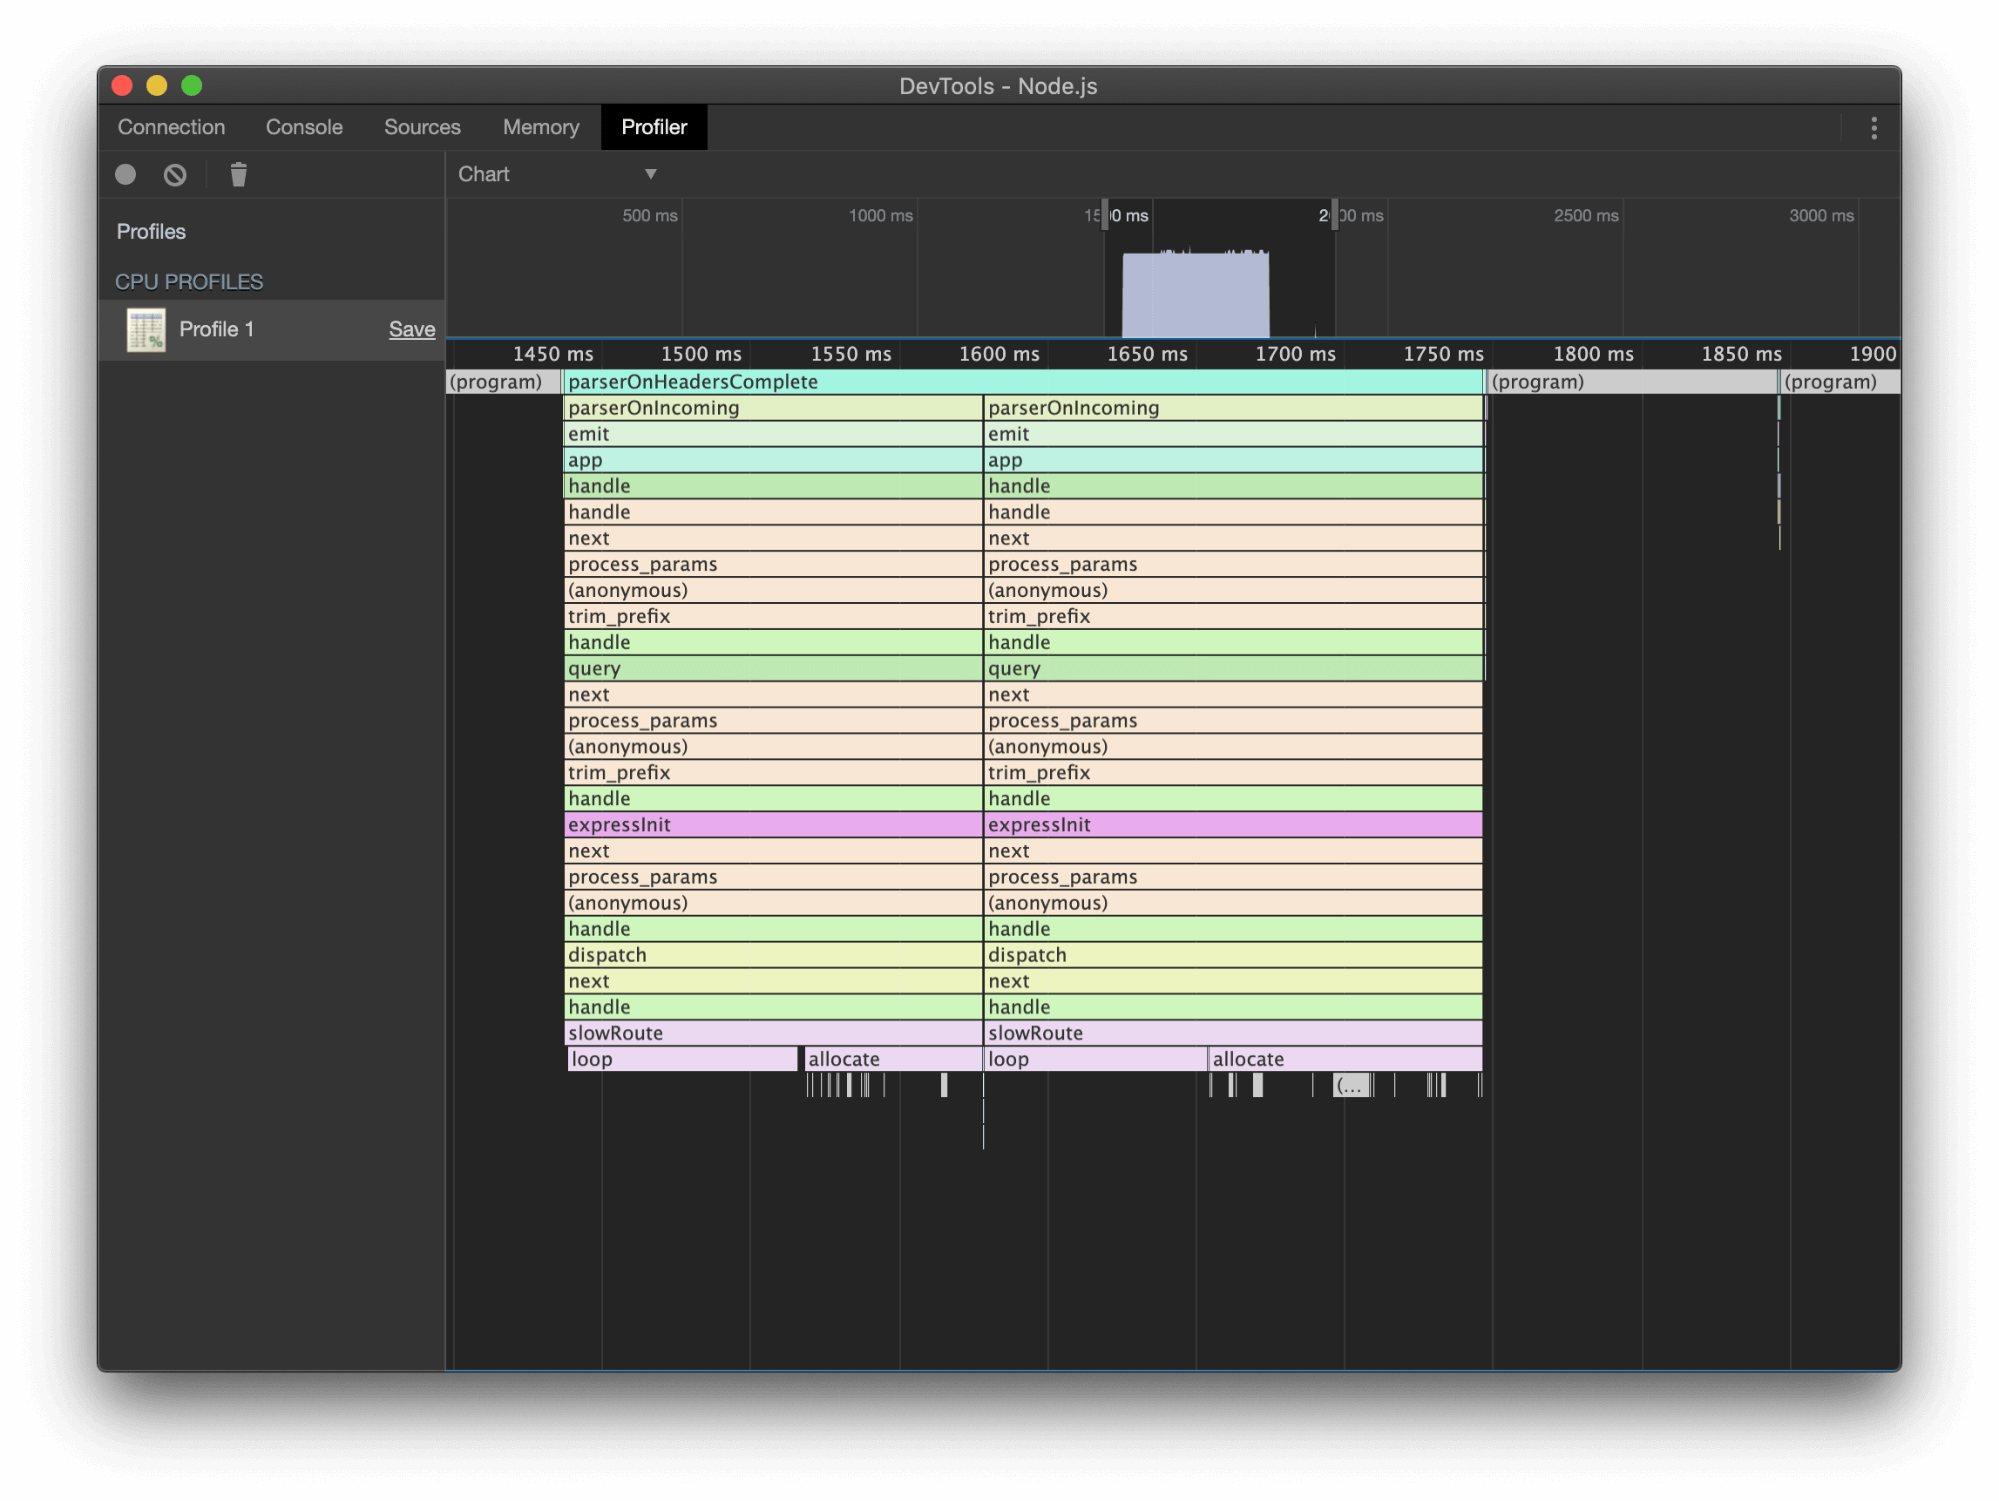Click the left allocate frame
The height and width of the screenshot is (1501, 1999).
point(893,1059)
